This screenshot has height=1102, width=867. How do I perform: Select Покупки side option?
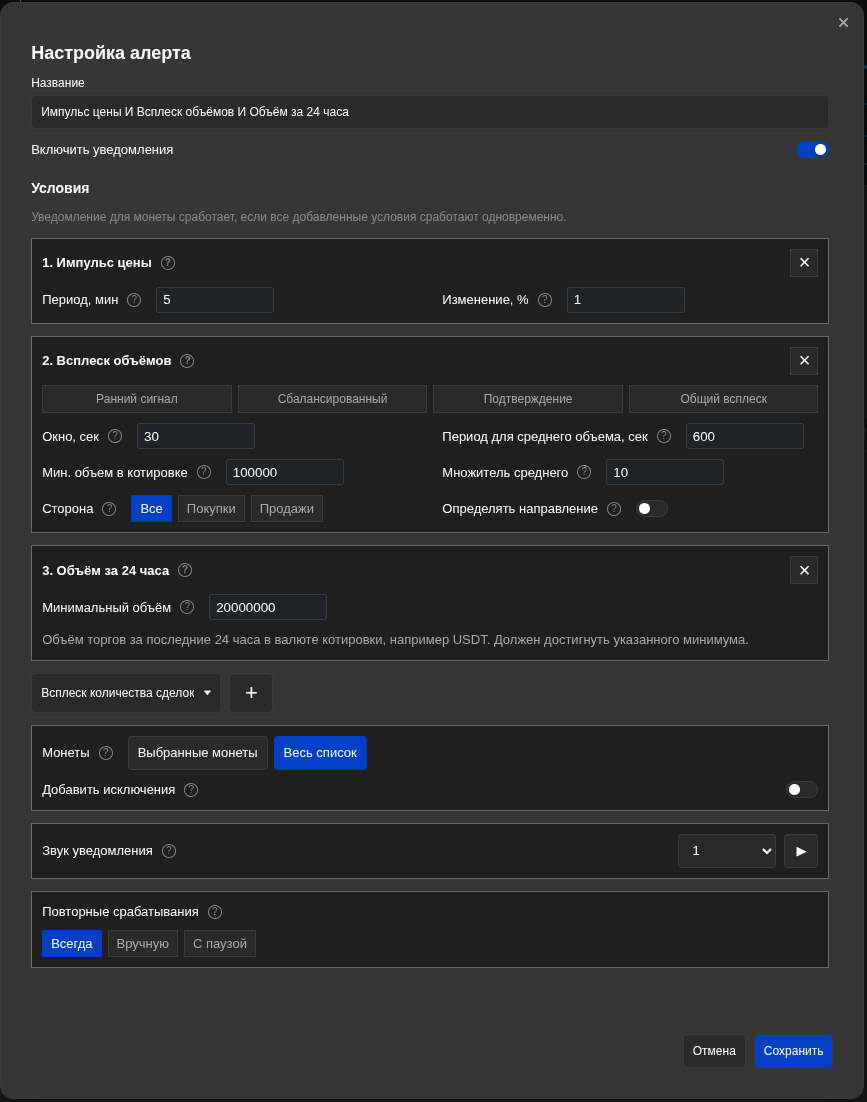pos(211,509)
